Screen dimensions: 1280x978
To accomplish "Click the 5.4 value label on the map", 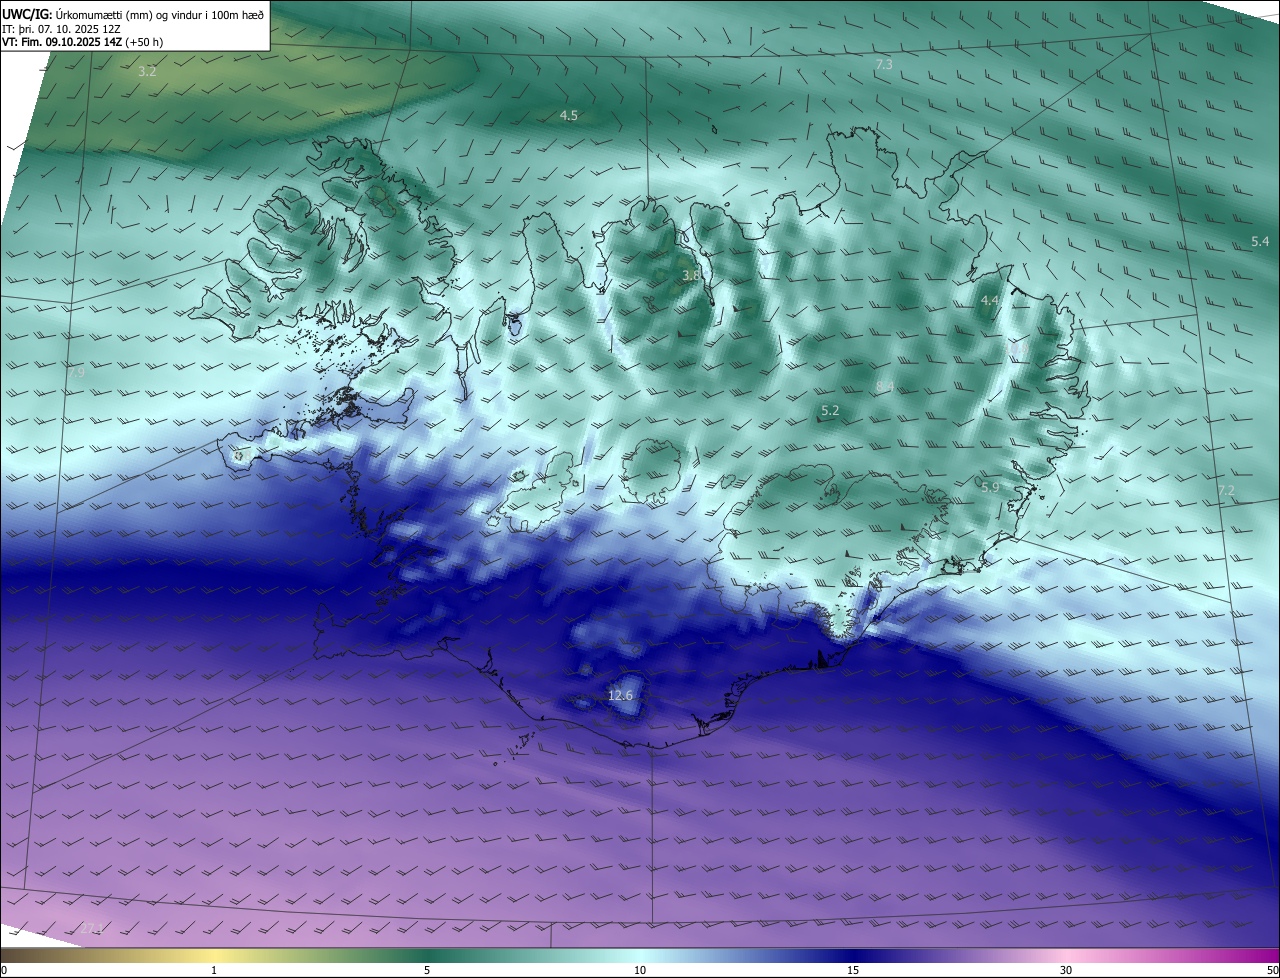I will [1260, 241].
